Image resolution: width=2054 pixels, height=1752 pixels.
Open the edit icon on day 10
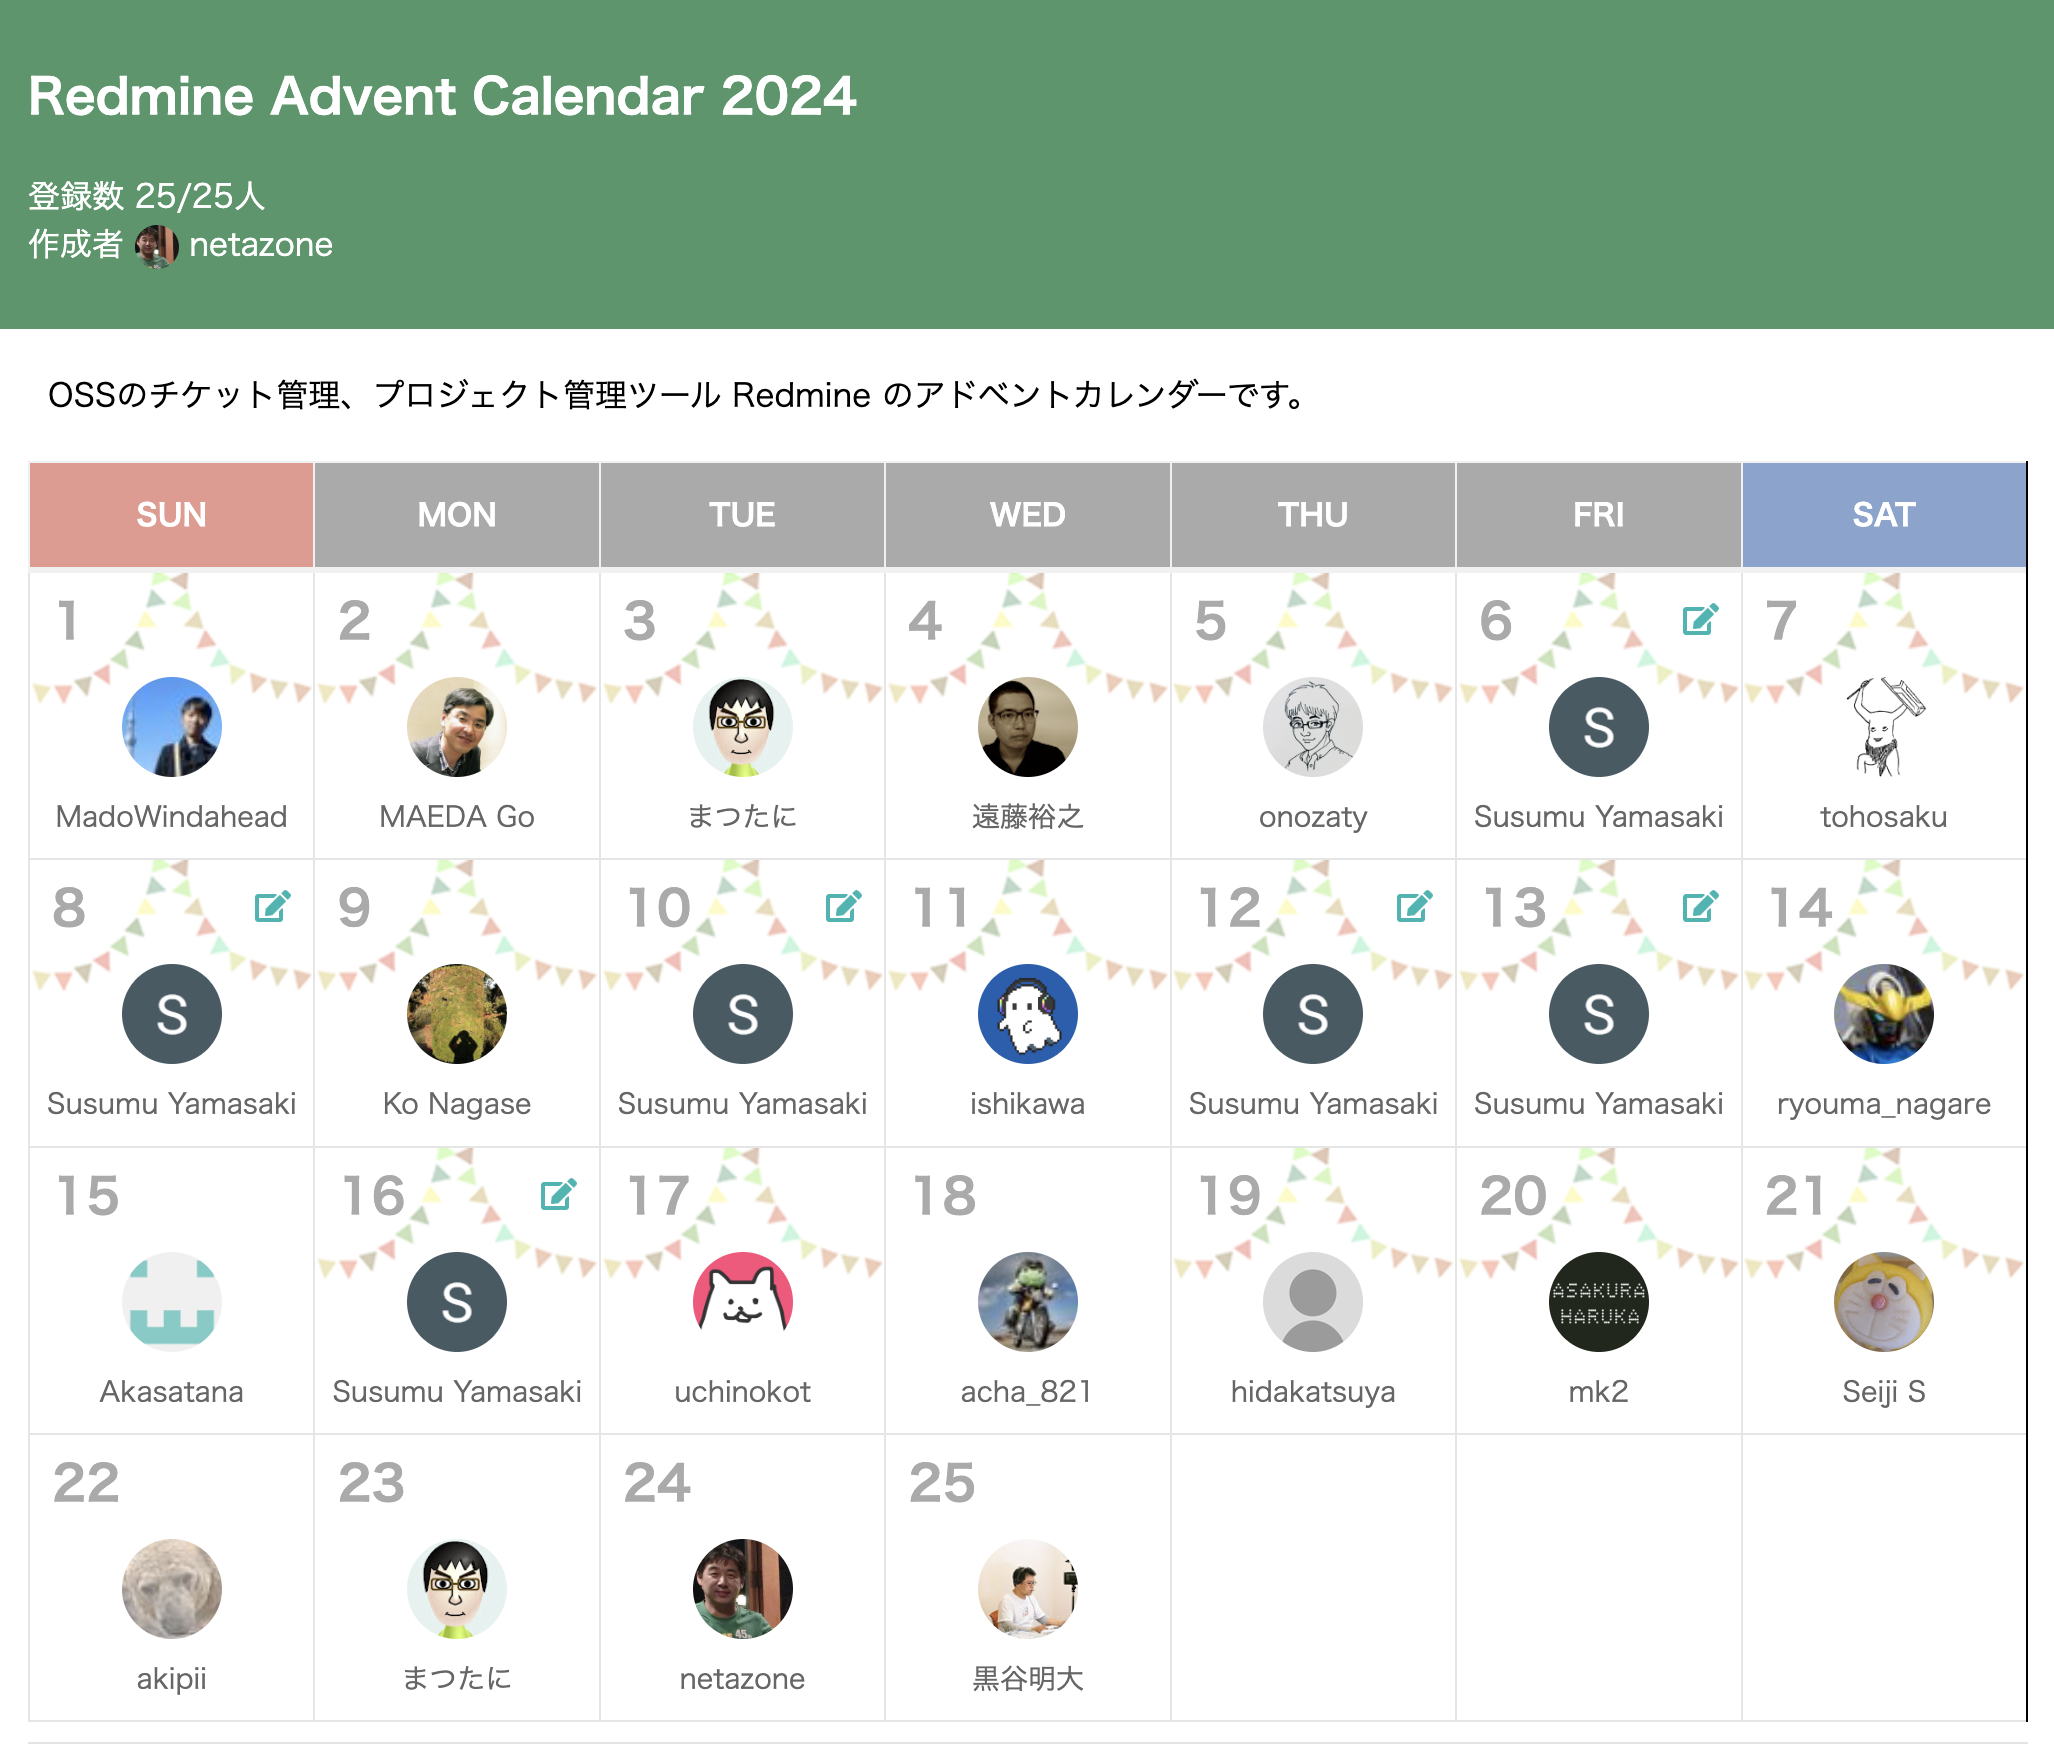pyautogui.click(x=843, y=907)
